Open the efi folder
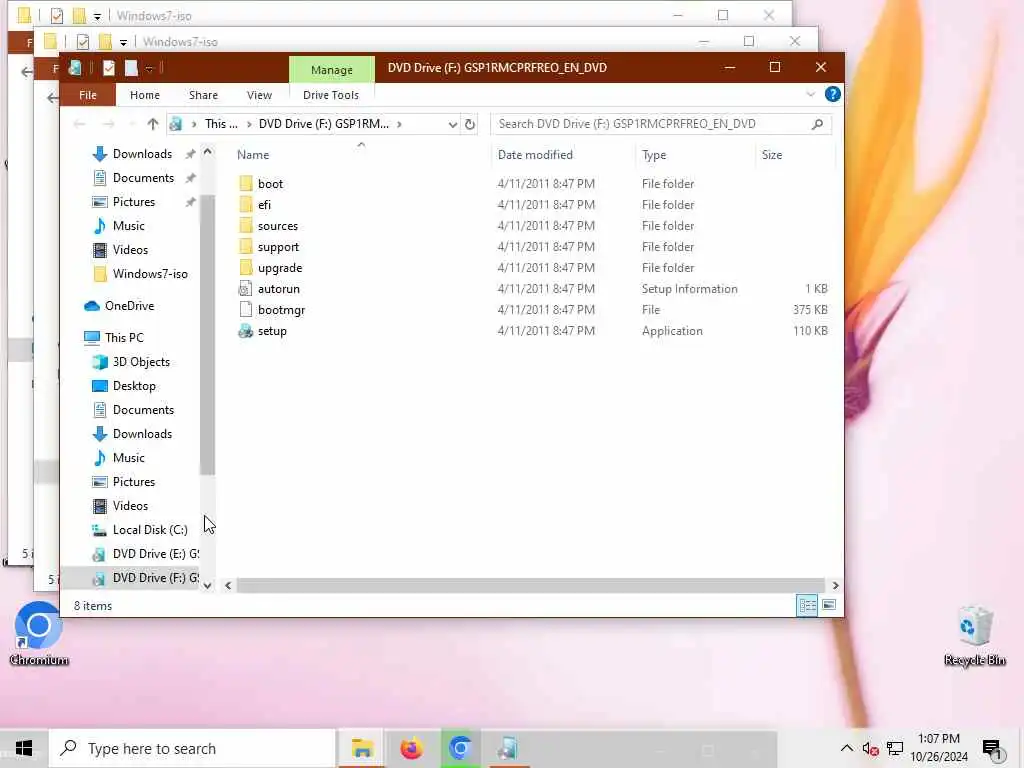1024x768 pixels. pos(264,204)
